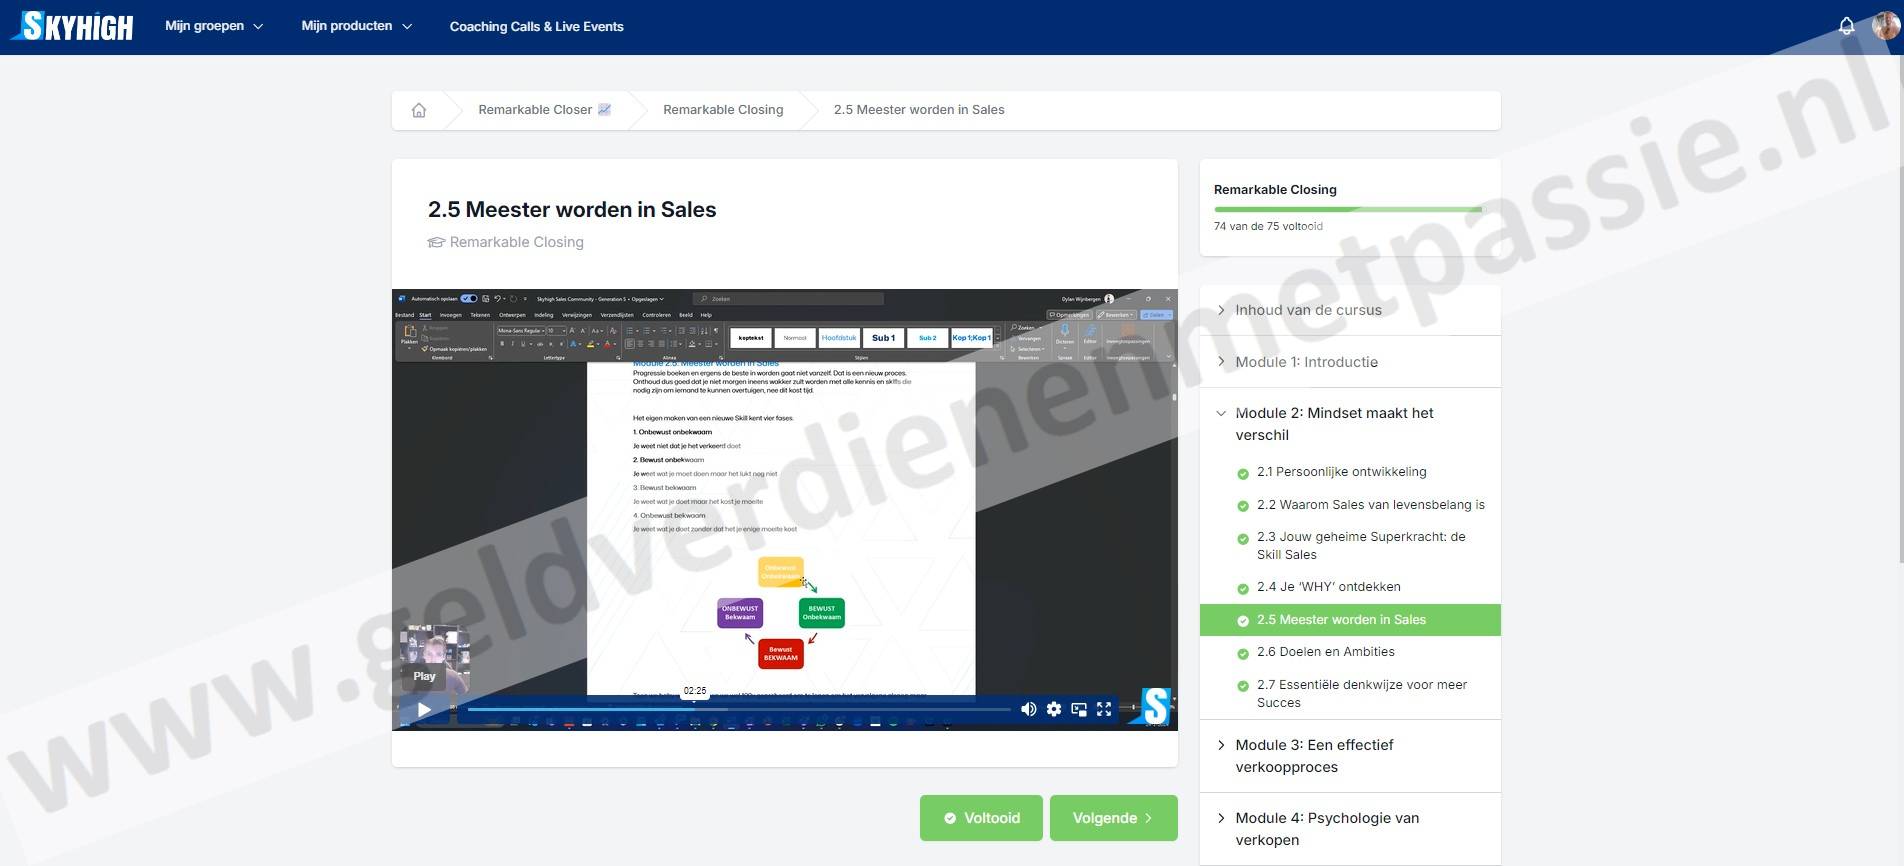Toggle completion check for 2.1 Persoonlijke ontwikkeling
Image resolution: width=1904 pixels, height=866 pixels.
click(1243, 473)
